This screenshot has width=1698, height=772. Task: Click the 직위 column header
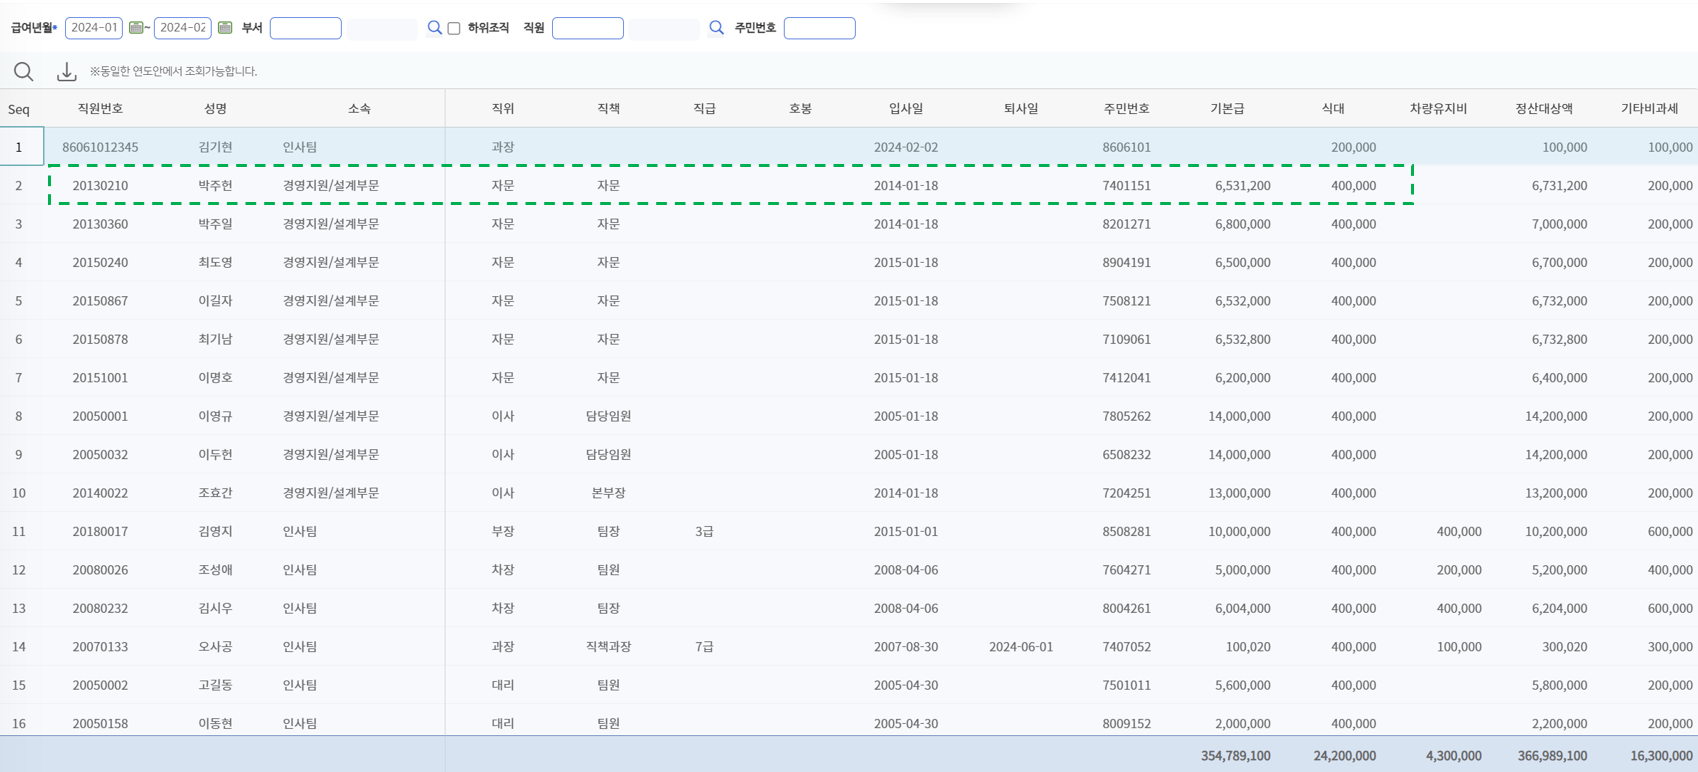tap(503, 108)
